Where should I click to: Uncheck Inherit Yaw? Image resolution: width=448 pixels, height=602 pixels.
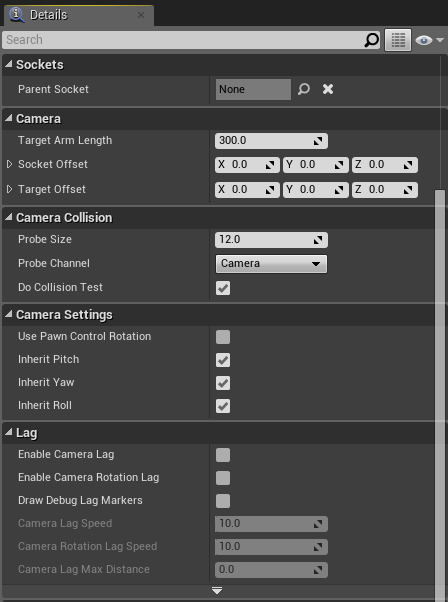(223, 383)
